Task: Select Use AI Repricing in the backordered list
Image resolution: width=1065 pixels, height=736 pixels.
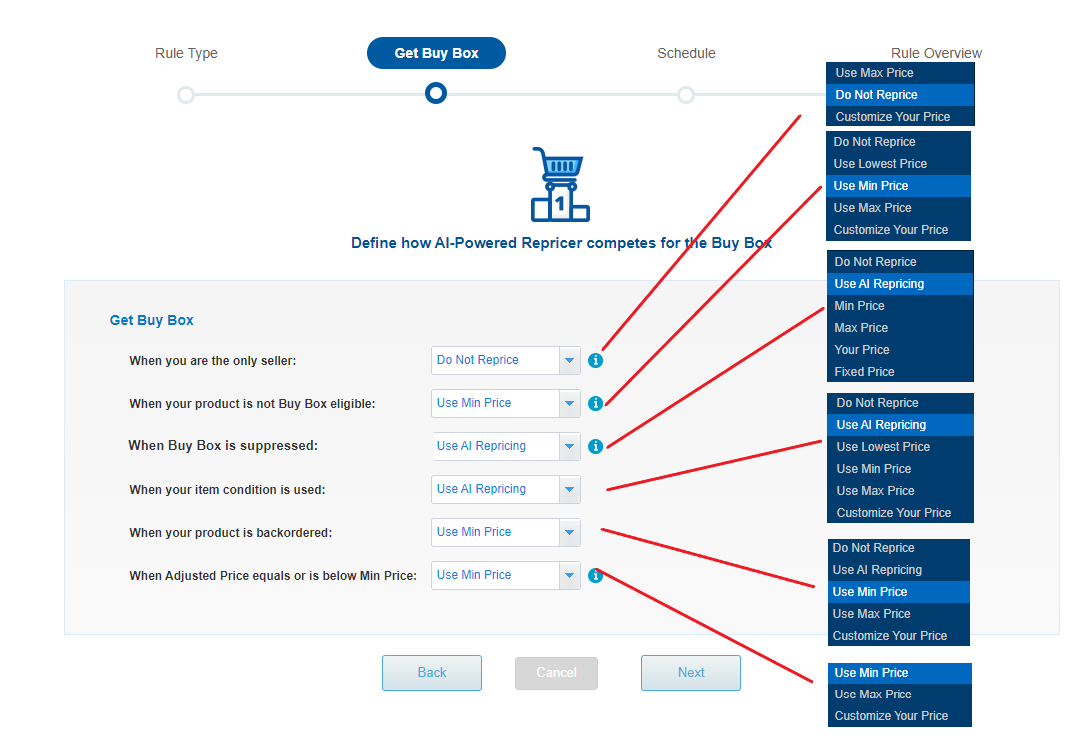Action: coord(897,570)
